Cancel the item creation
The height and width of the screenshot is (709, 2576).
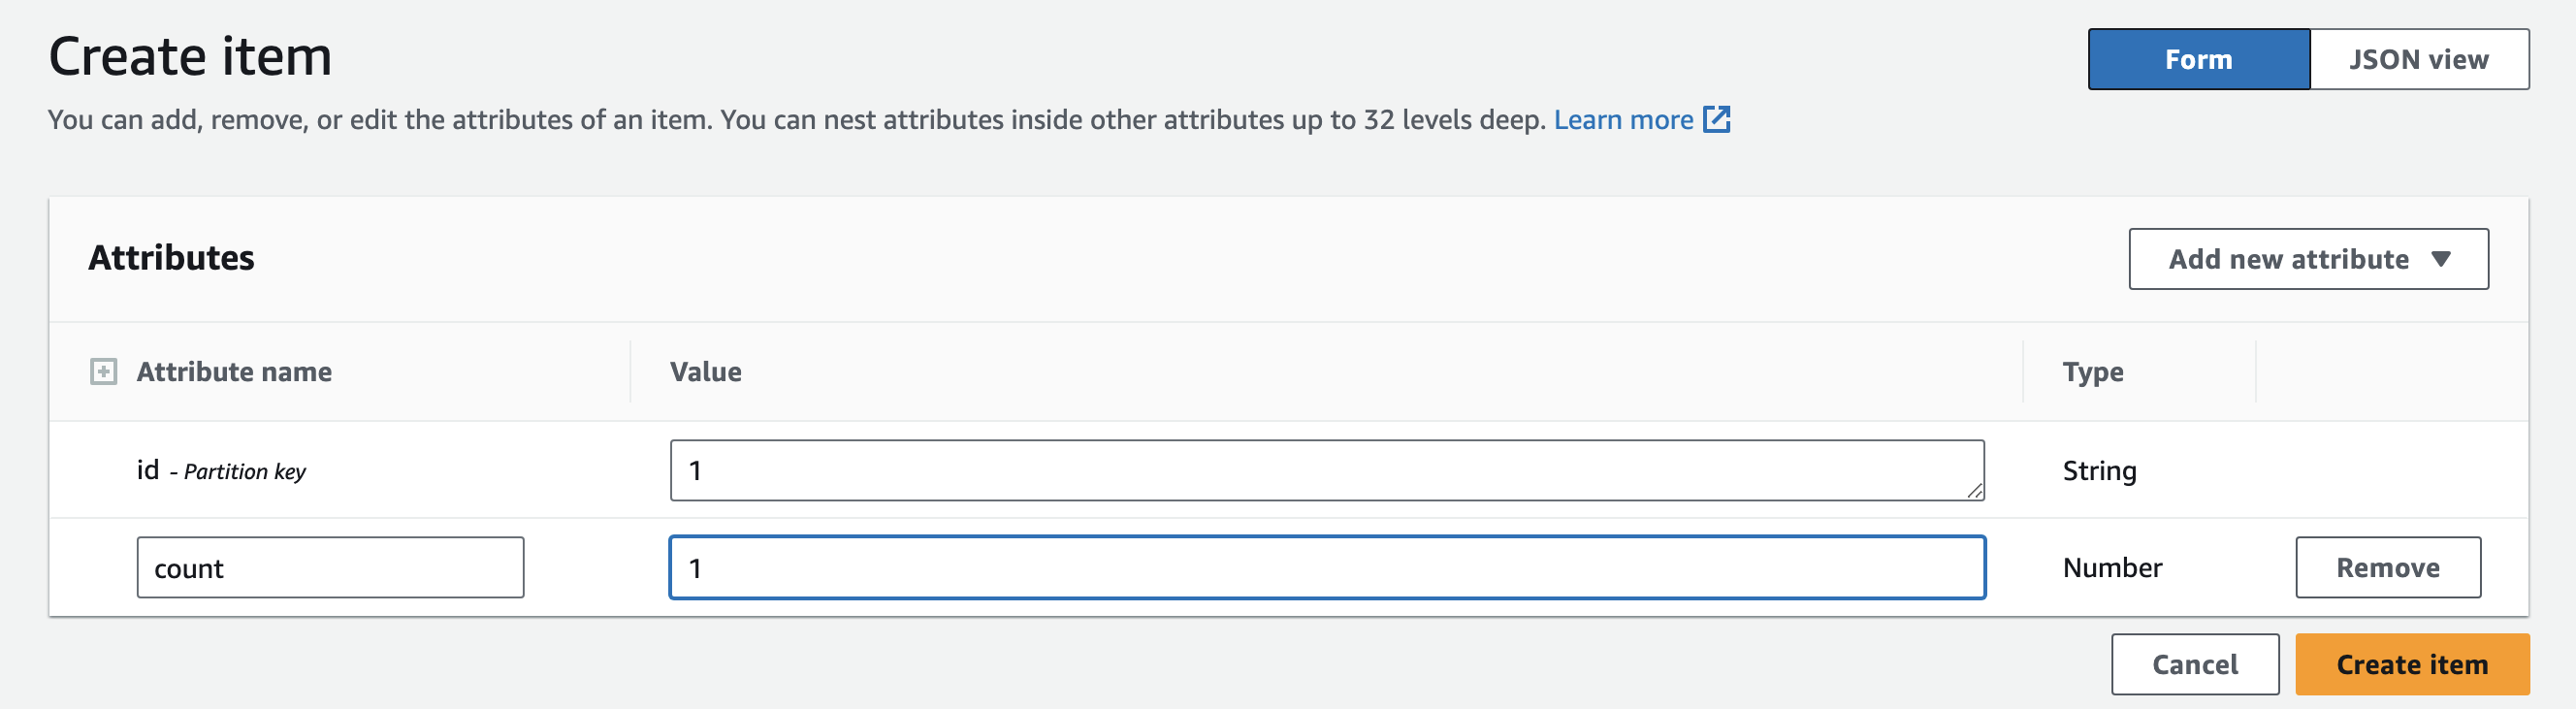pos(2194,664)
